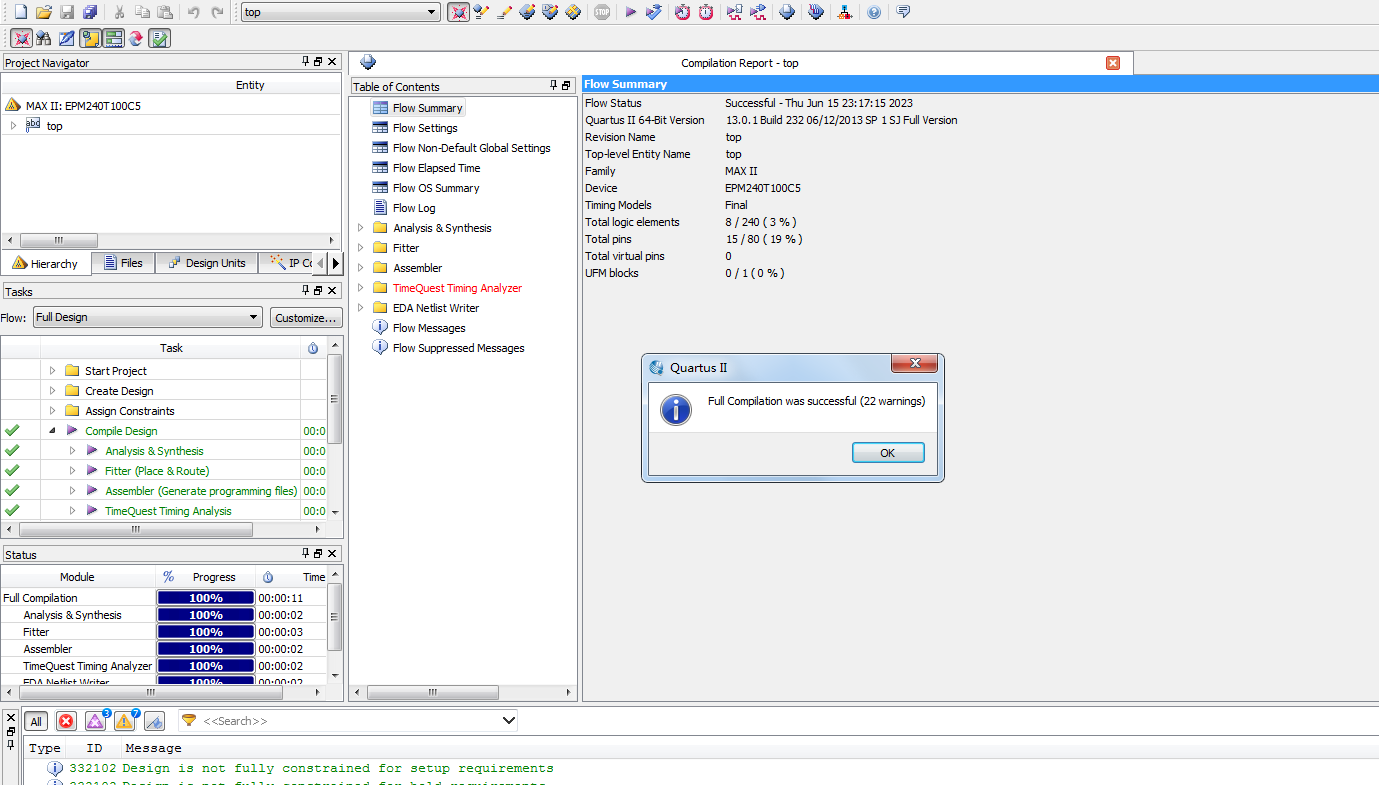The width and height of the screenshot is (1379, 785).
Task: Click the speech bubble feedback icon
Action: 903,12
